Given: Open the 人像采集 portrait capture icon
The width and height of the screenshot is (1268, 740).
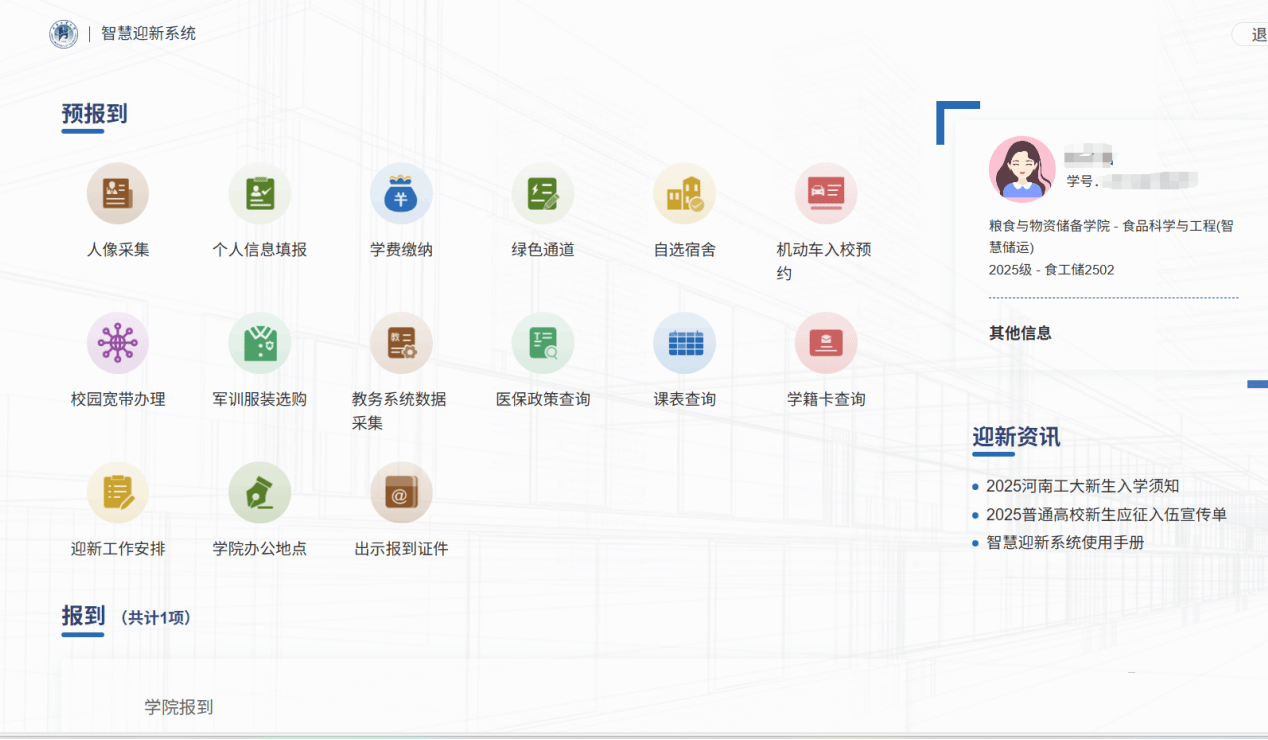Looking at the screenshot, I should (117, 194).
